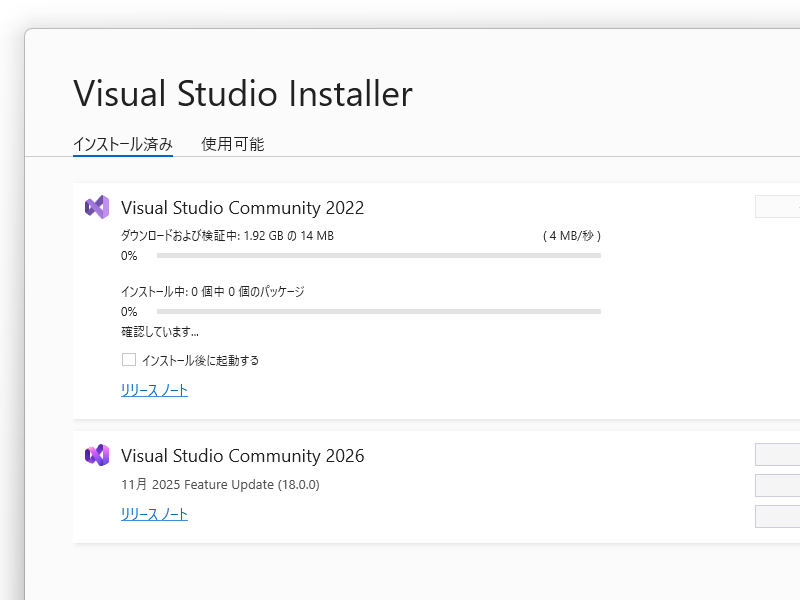Click the middle button on the 2026 entry

(780, 486)
